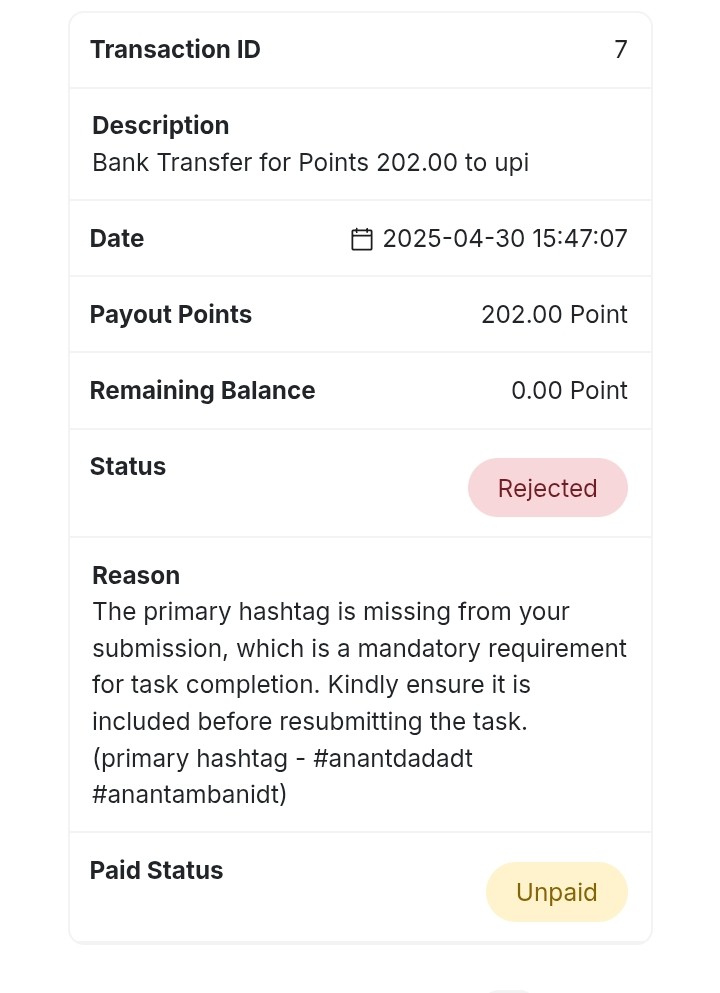The image size is (720, 993).
Task: Select the 202.00 Point payout value
Action: click(555, 315)
